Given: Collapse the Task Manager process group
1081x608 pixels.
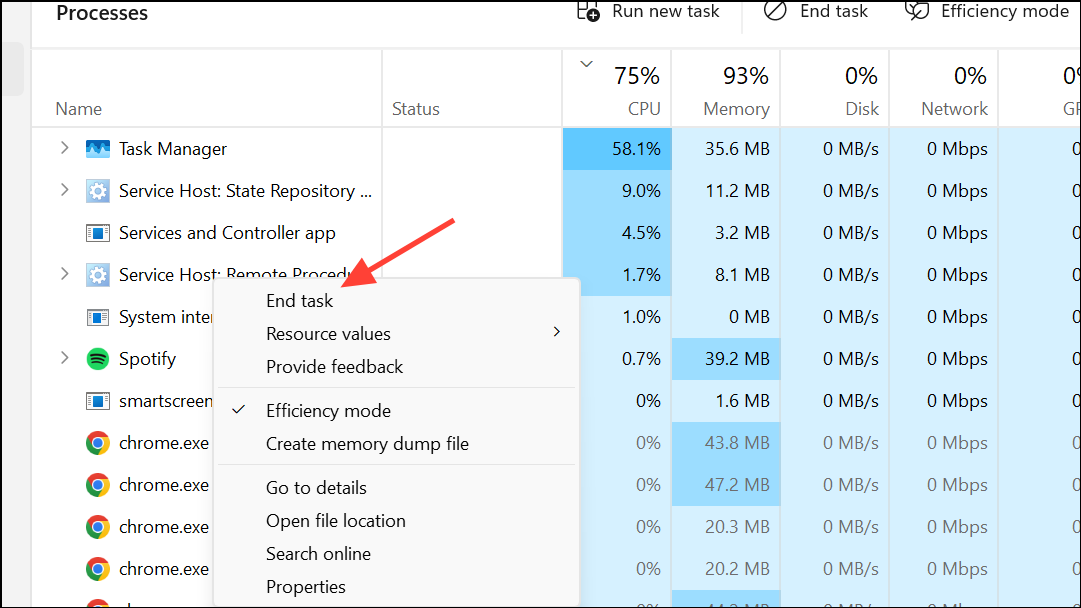Looking at the screenshot, I should coord(64,148).
